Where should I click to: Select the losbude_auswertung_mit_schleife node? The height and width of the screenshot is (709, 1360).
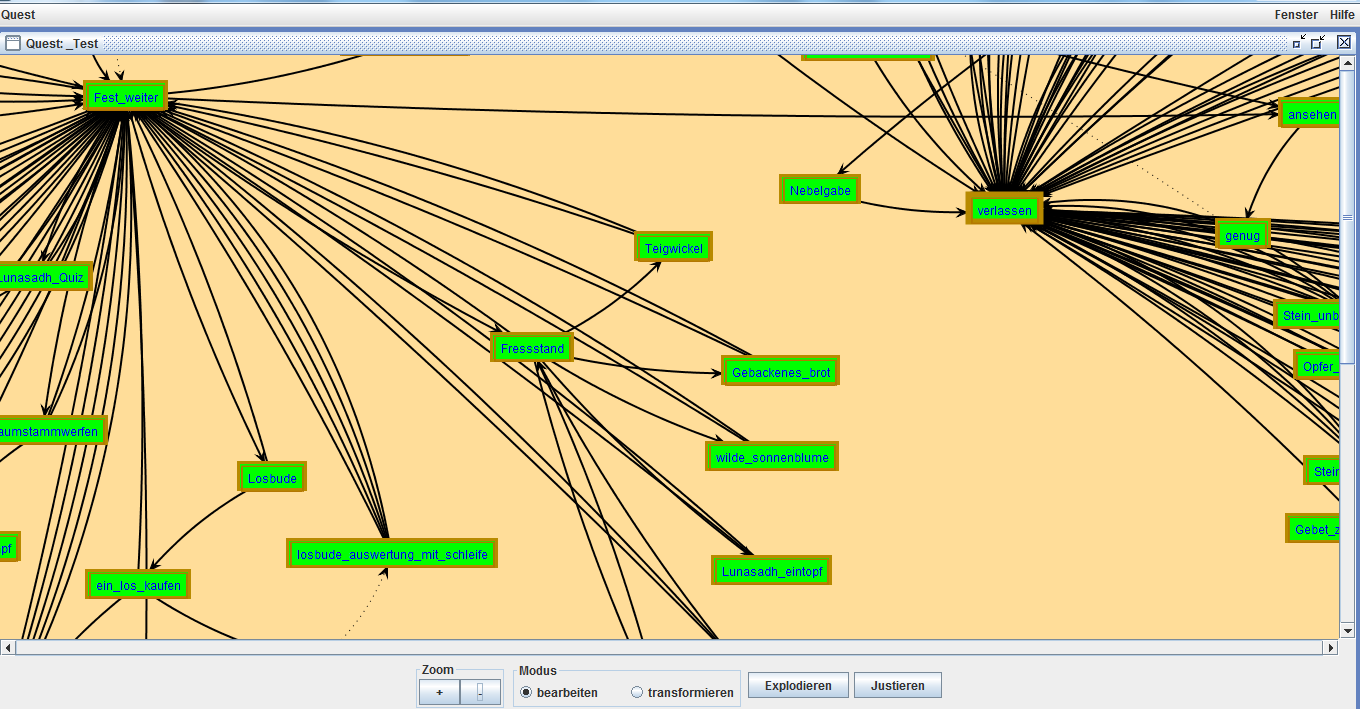point(391,553)
